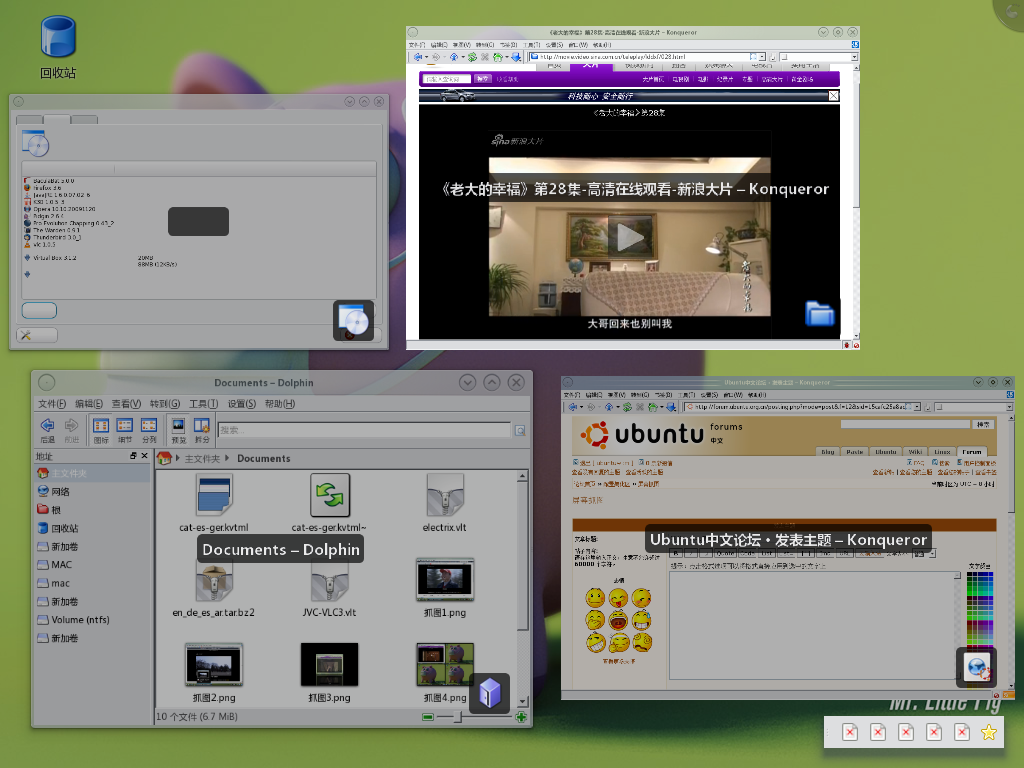Screen dimensions: 1024x768
Task: Click the play button on the sina video
Action: tap(630, 237)
